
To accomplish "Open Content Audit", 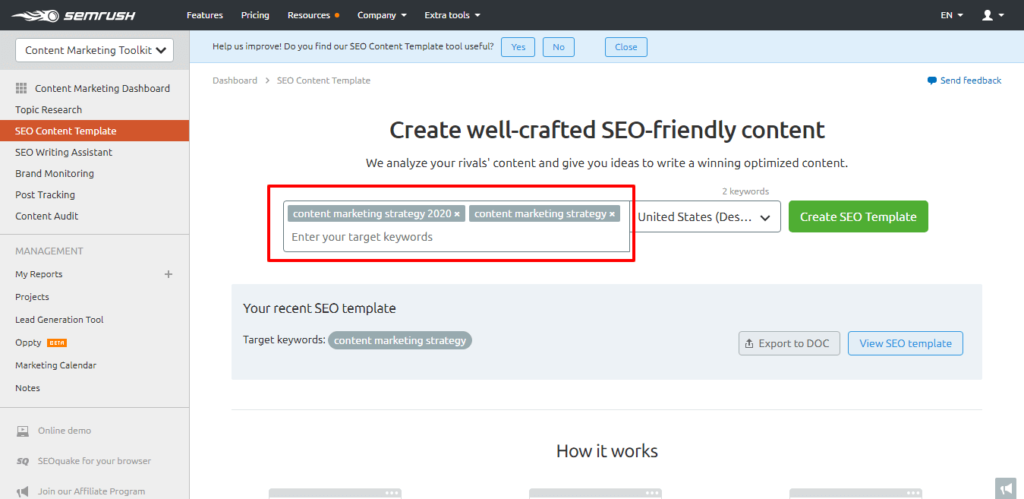I will point(47,216).
